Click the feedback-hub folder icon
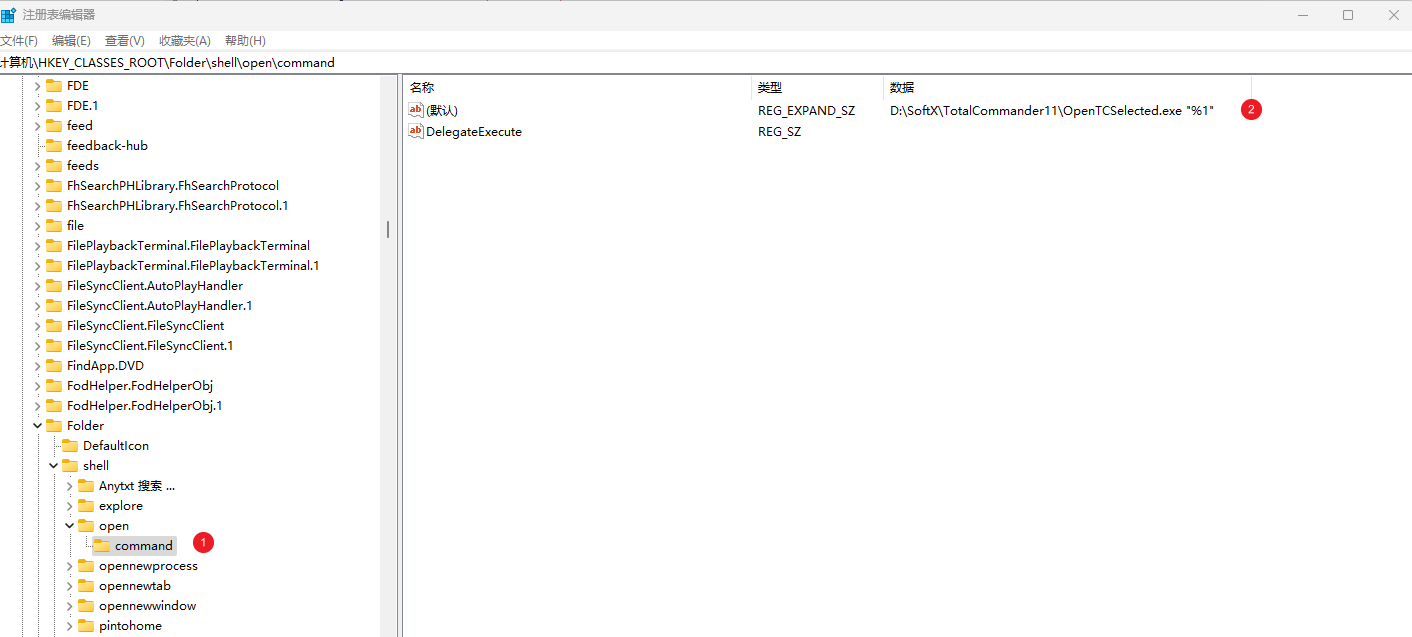Viewport: 1412px width, 637px height. 53,146
